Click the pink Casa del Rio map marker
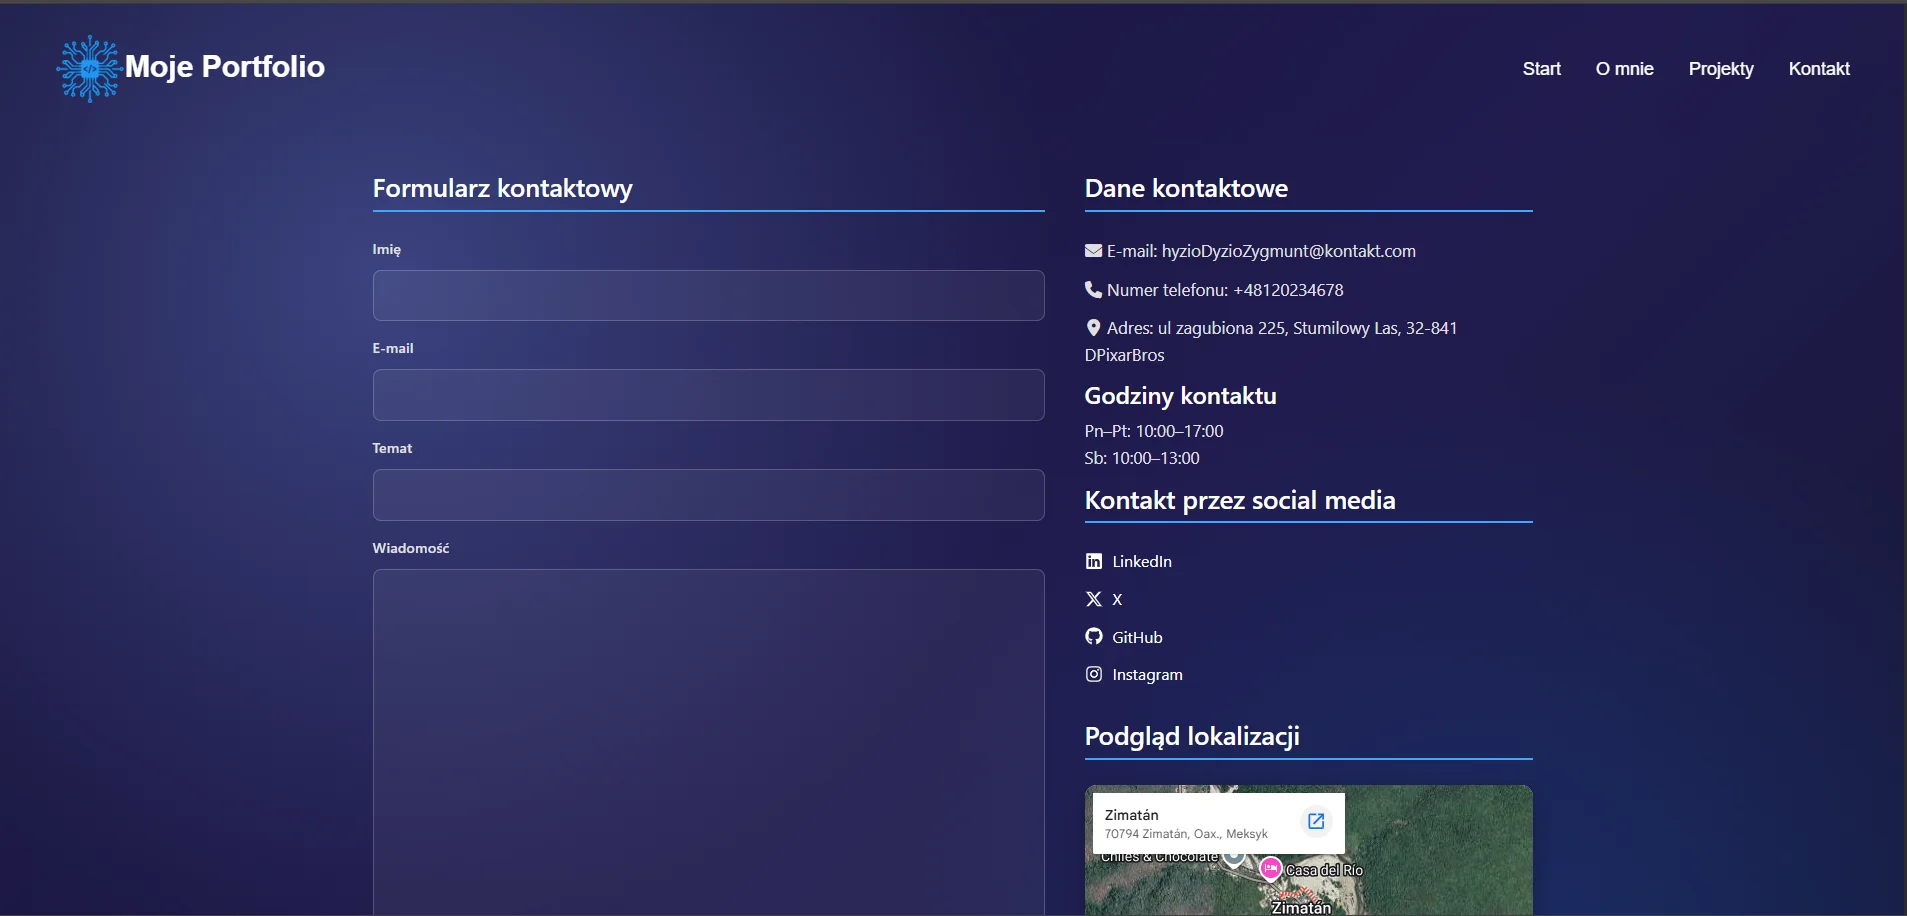Viewport: 1907px width, 916px height. tap(1270, 868)
